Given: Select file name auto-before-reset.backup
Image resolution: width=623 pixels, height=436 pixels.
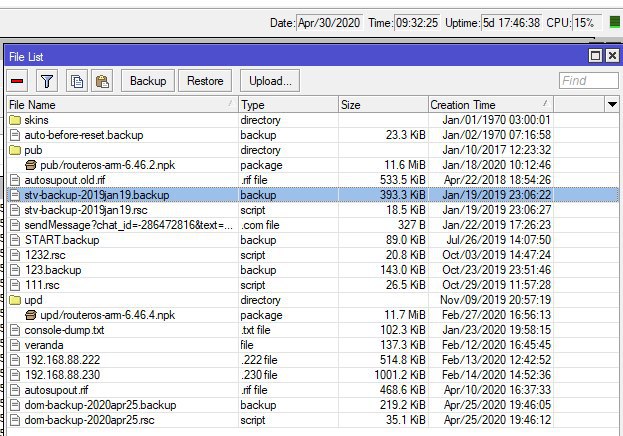Looking at the screenshot, I should point(84,135).
